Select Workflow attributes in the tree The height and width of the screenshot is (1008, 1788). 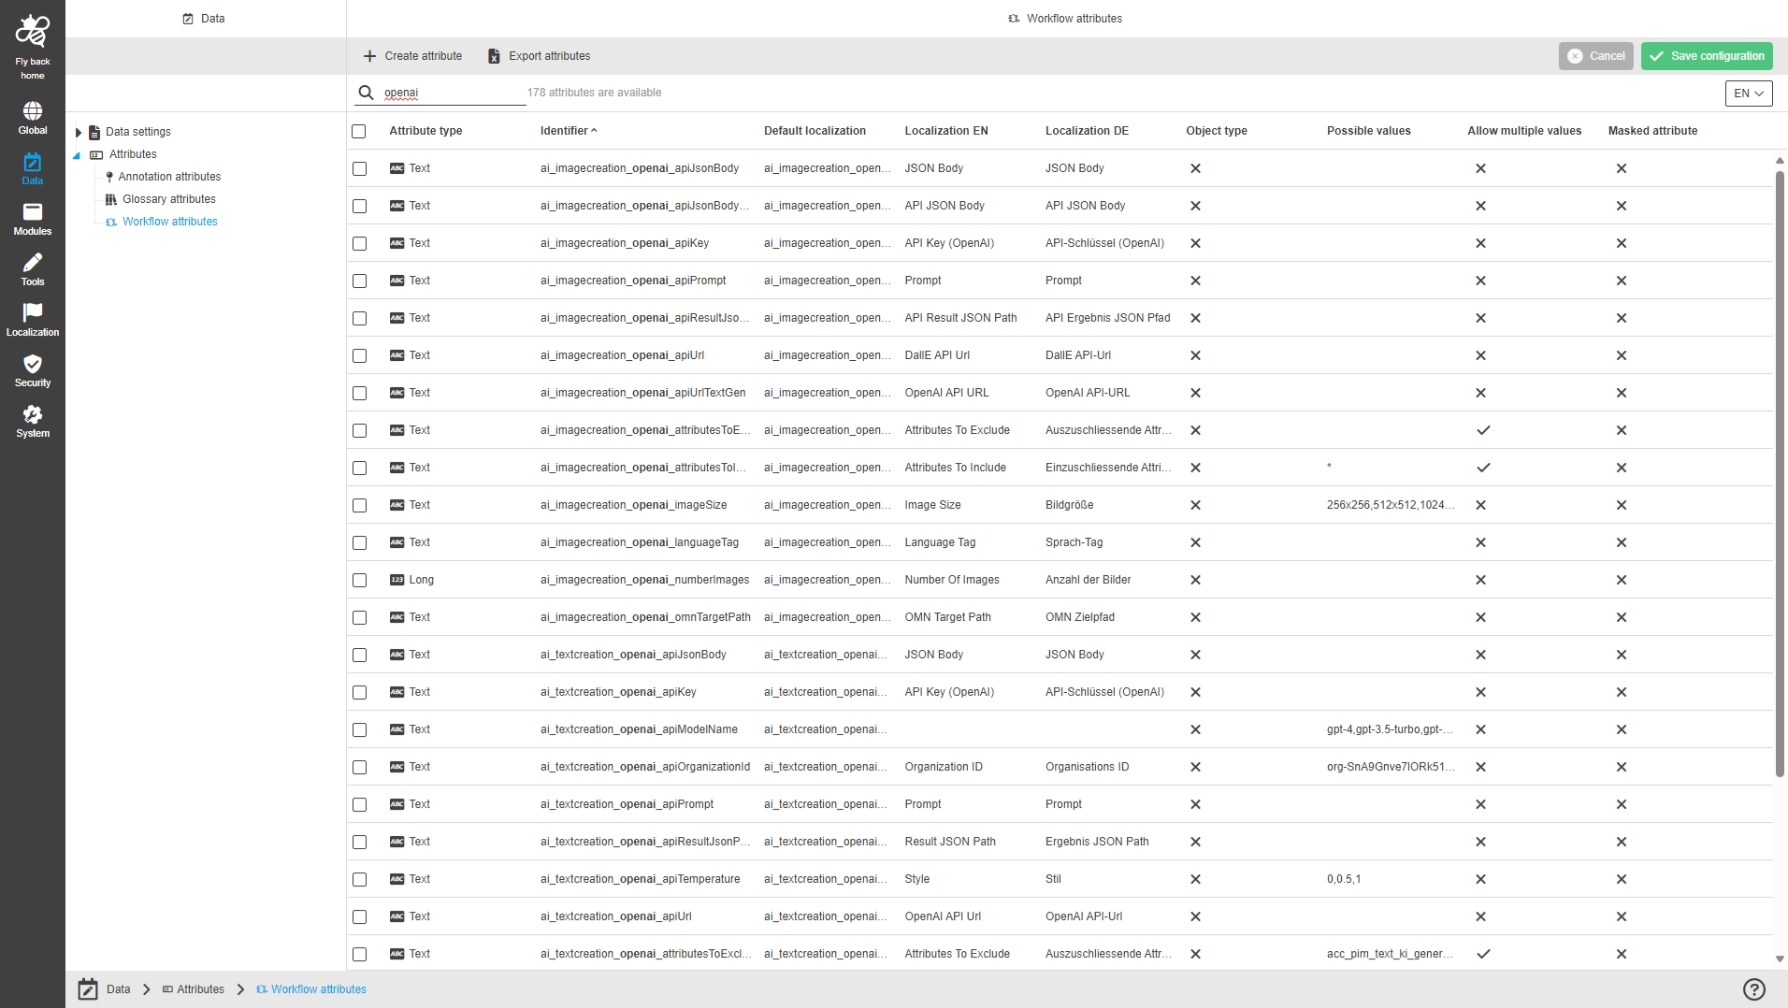170,222
